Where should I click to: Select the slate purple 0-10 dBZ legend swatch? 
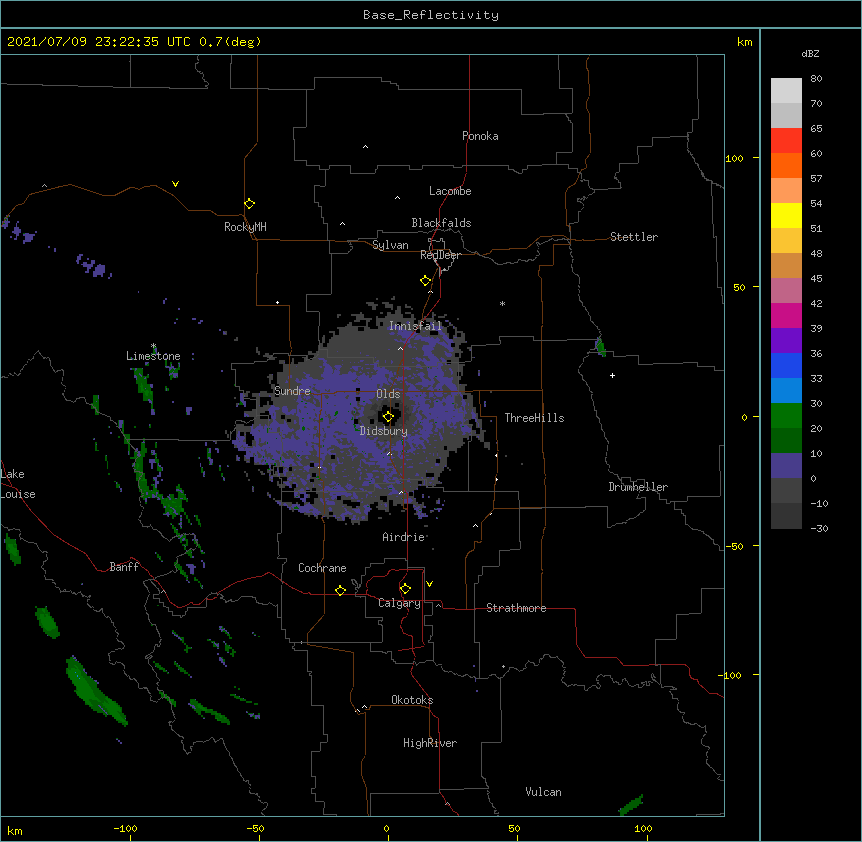(x=786, y=466)
